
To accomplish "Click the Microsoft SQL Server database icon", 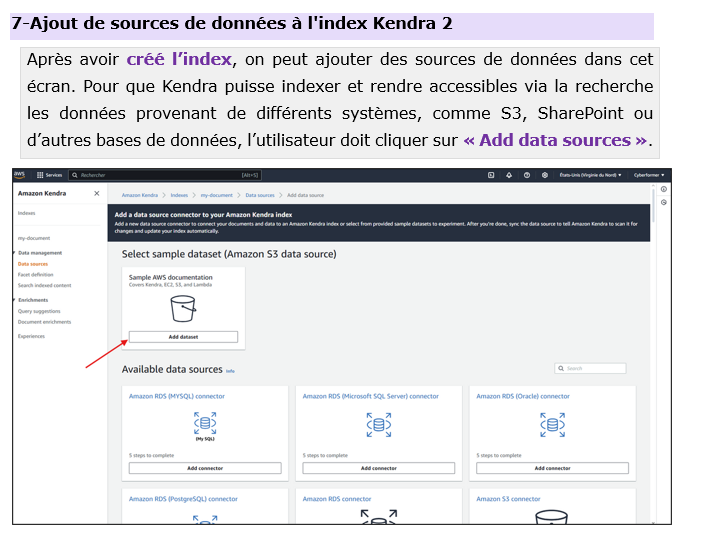I will point(379,424).
